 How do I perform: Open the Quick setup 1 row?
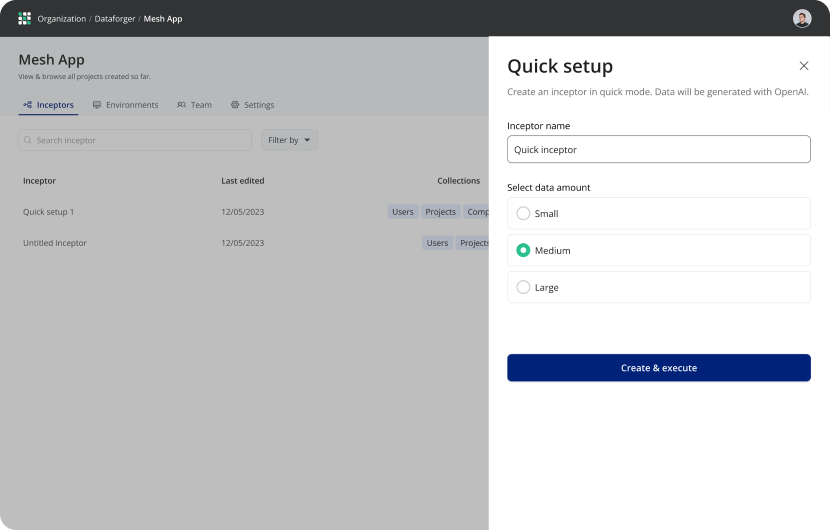pyautogui.click(x=49, y=212)
